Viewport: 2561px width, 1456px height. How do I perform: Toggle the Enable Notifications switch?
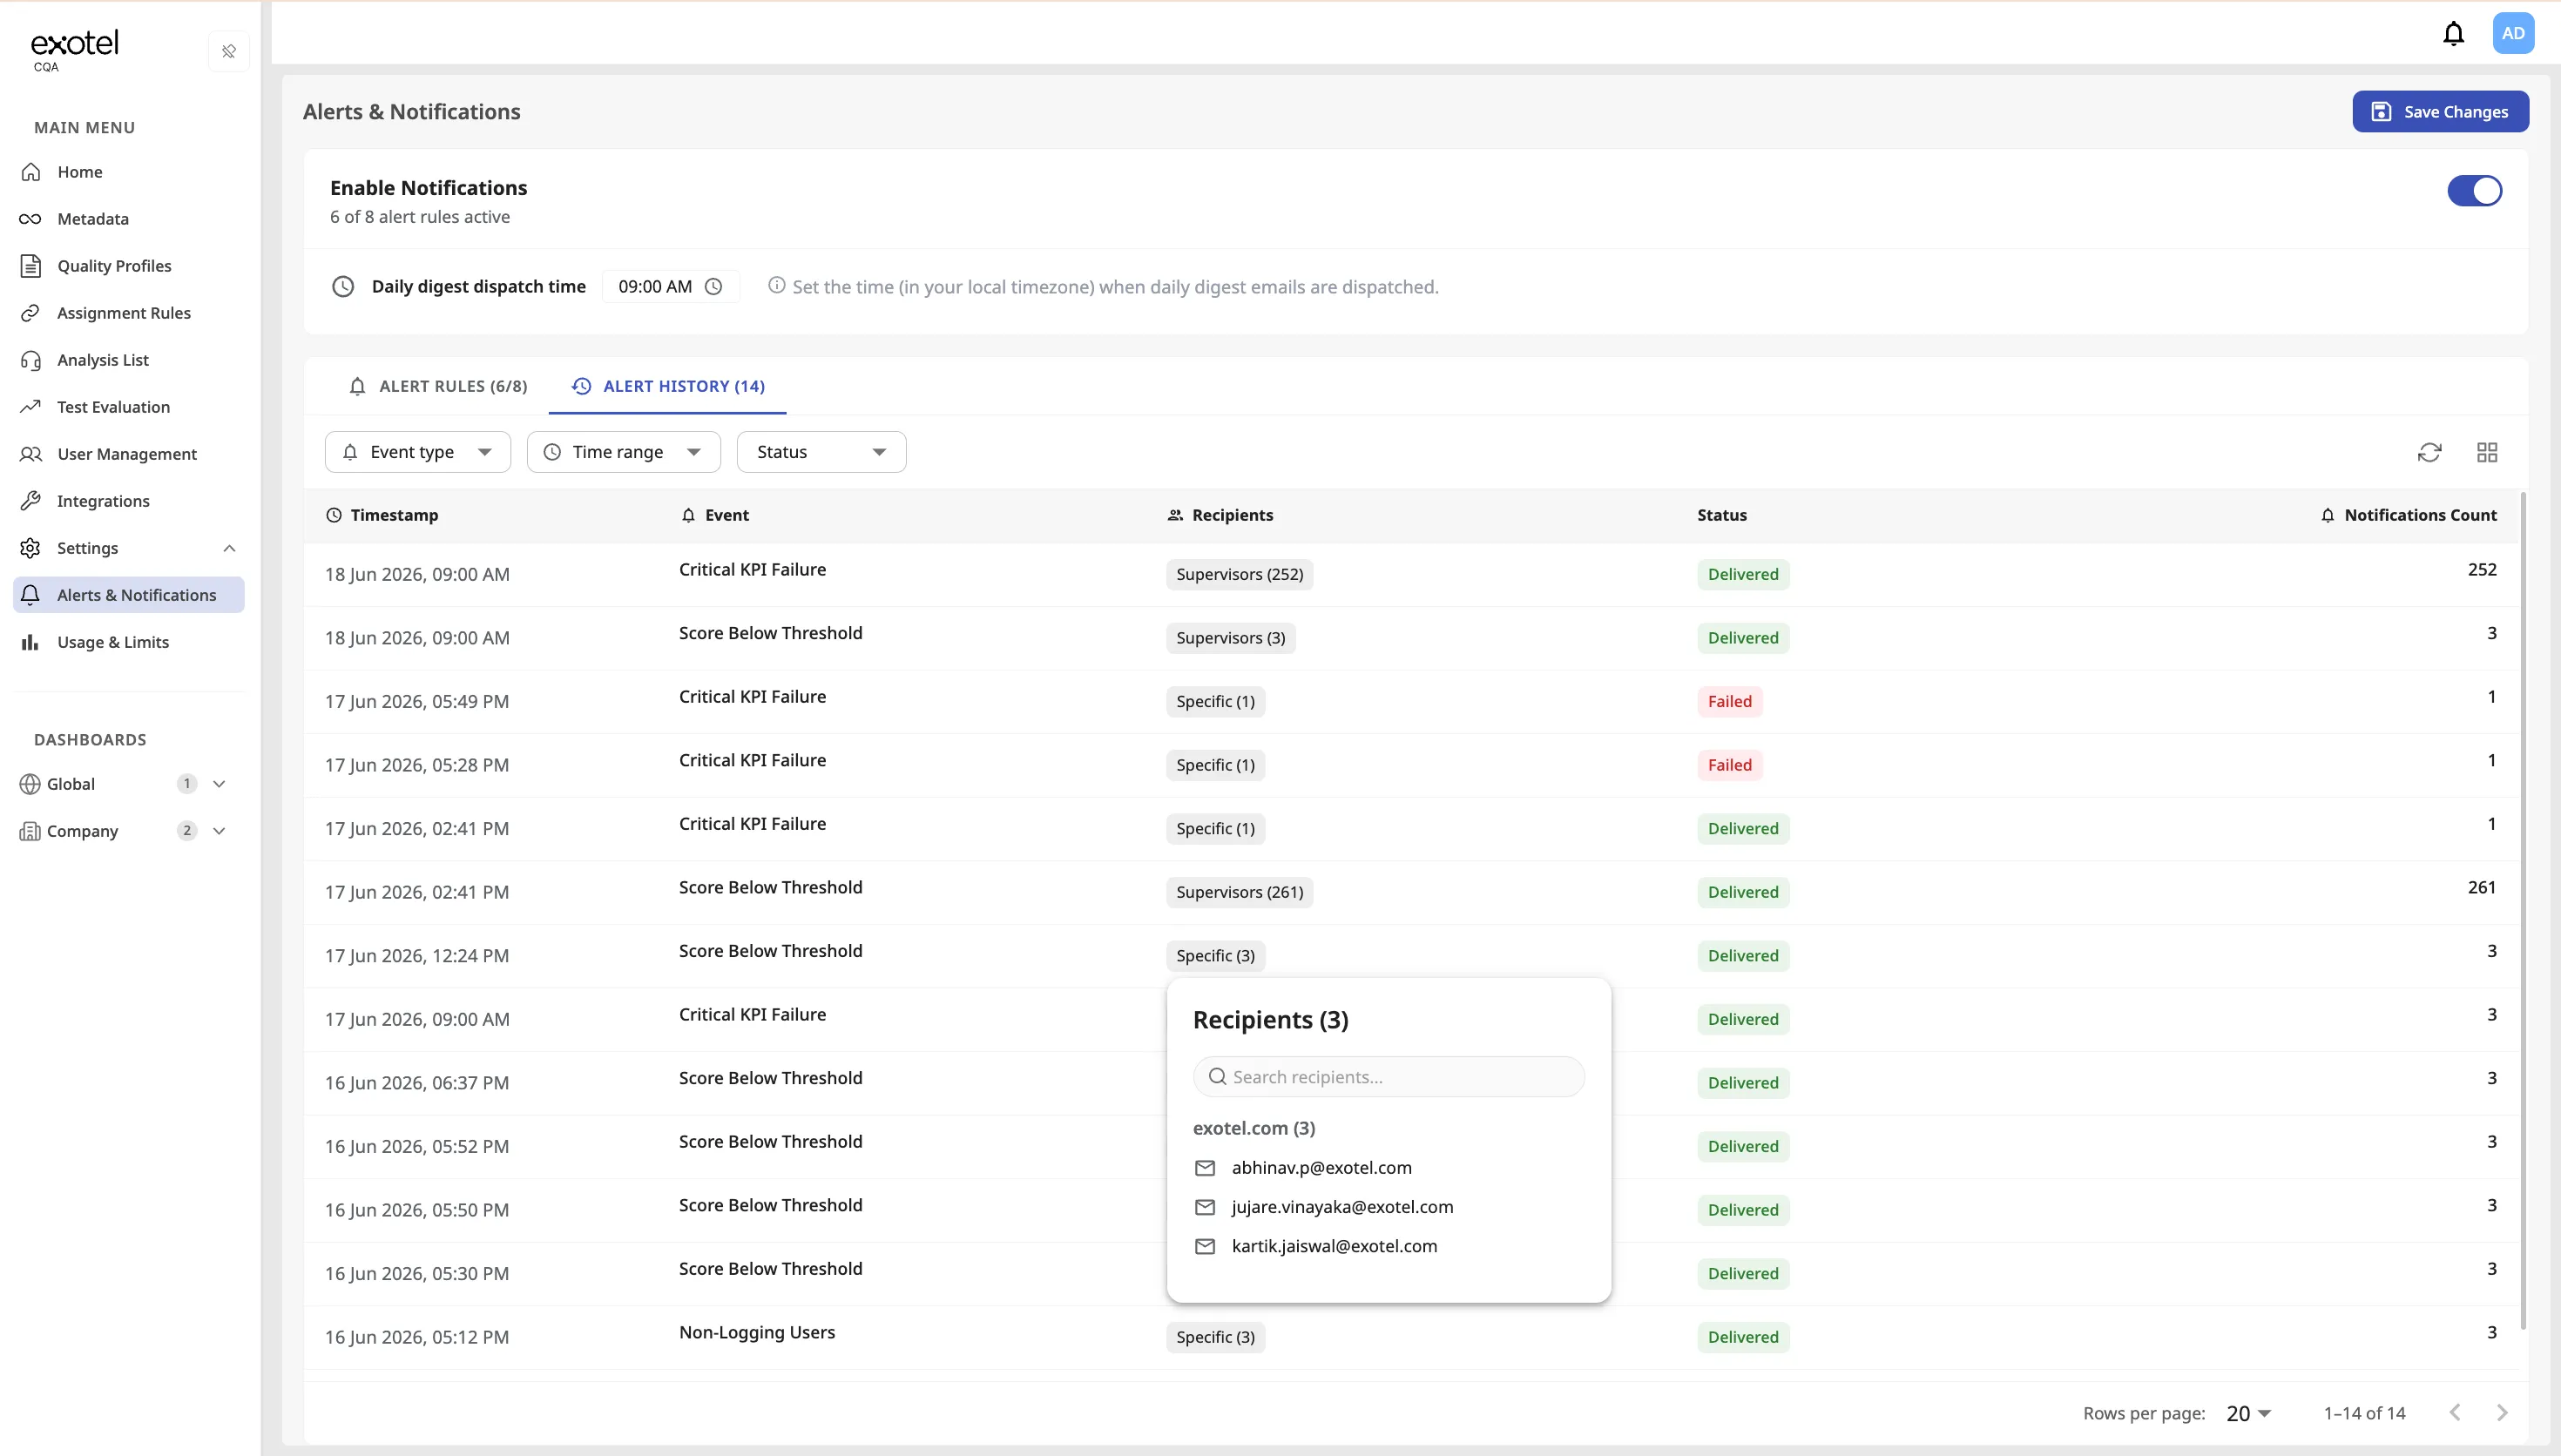coord(2474,191)
